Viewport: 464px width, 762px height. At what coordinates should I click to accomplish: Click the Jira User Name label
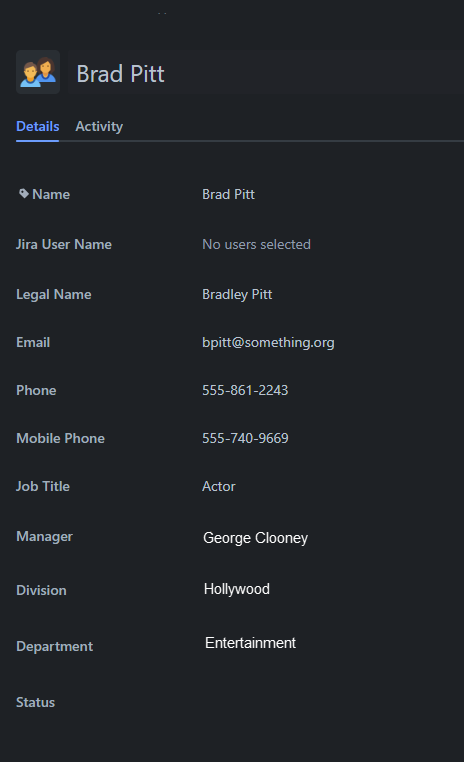(x=64, y=244)
